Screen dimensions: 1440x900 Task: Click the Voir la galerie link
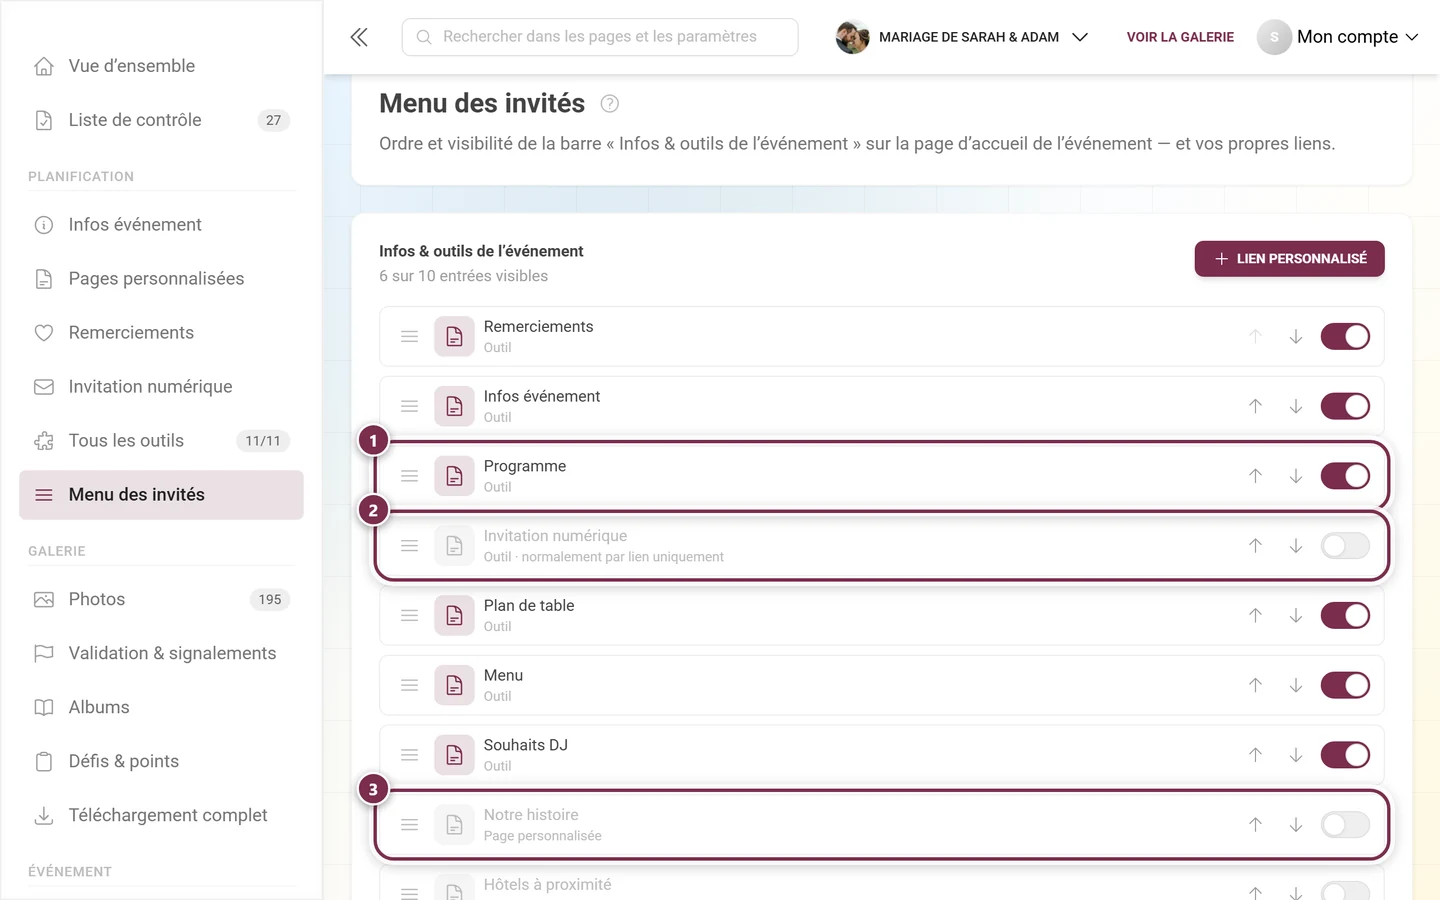tap(1180, 37)
